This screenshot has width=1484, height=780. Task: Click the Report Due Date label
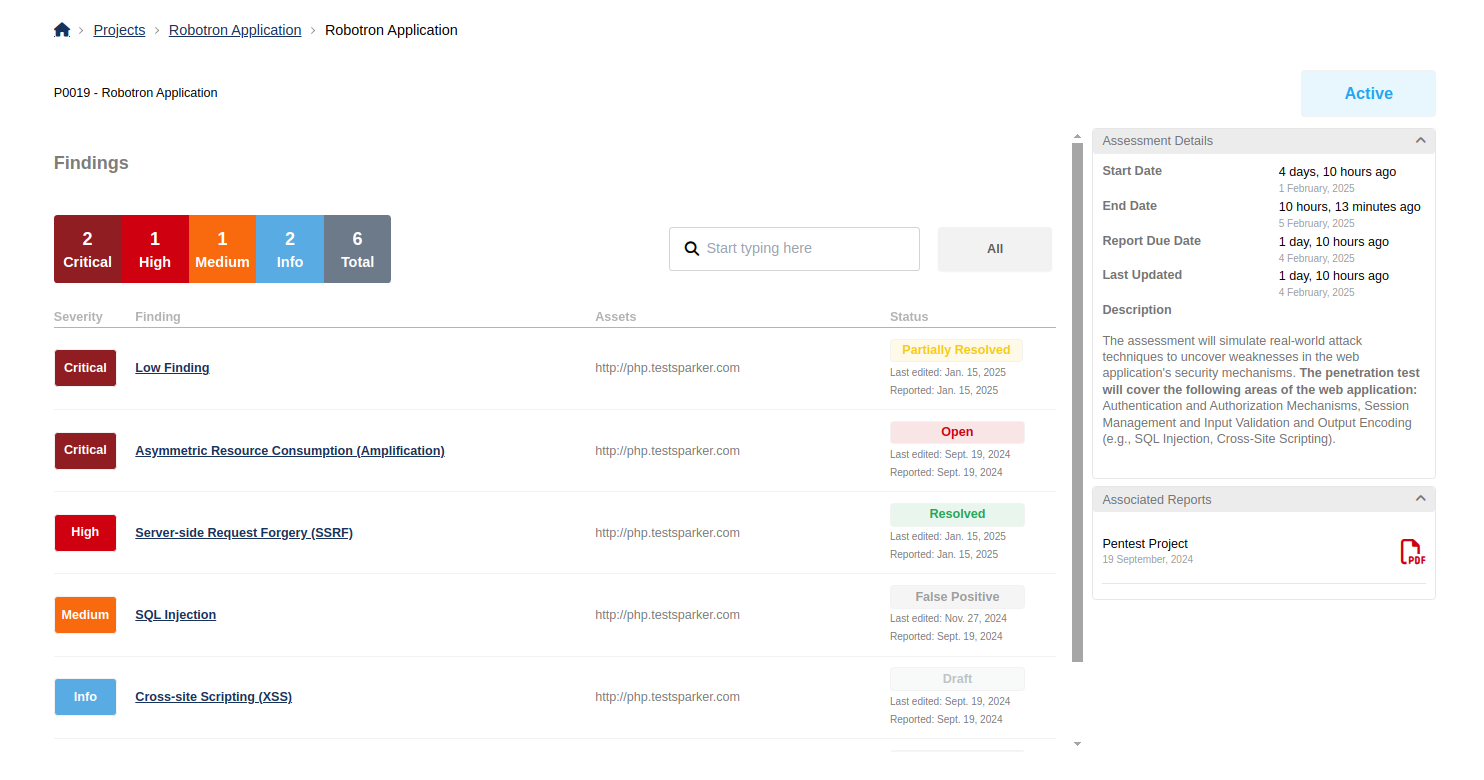coord(1151,241)
